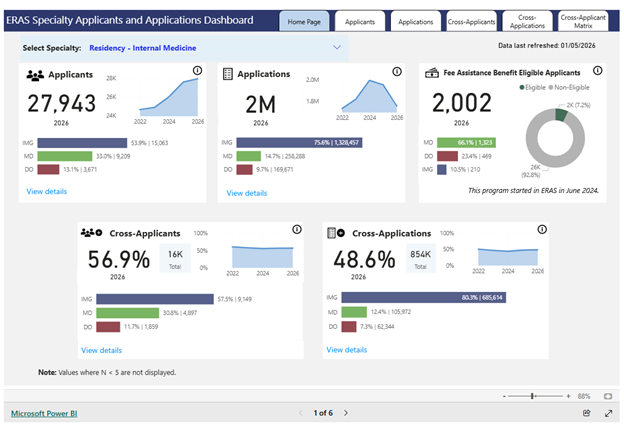Click MD bar showing 30.8% | 4,897
This screenshot has height=431, width=624.
coord(127,313)
